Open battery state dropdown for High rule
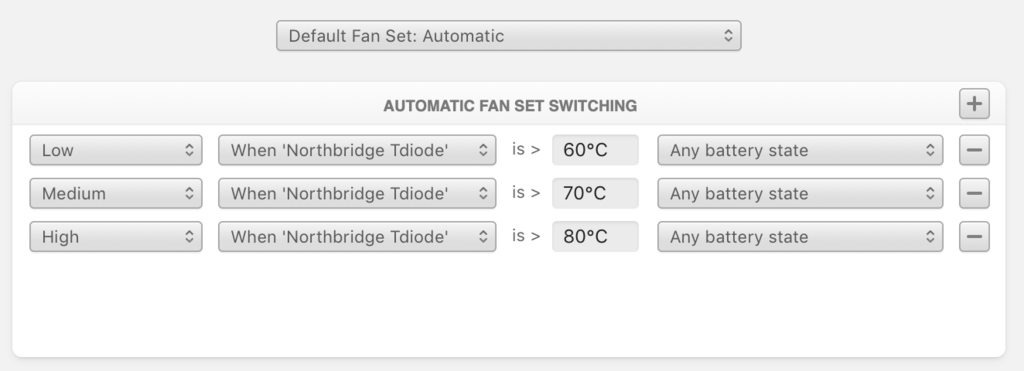 pyautogui.click(x=800, y=236)
